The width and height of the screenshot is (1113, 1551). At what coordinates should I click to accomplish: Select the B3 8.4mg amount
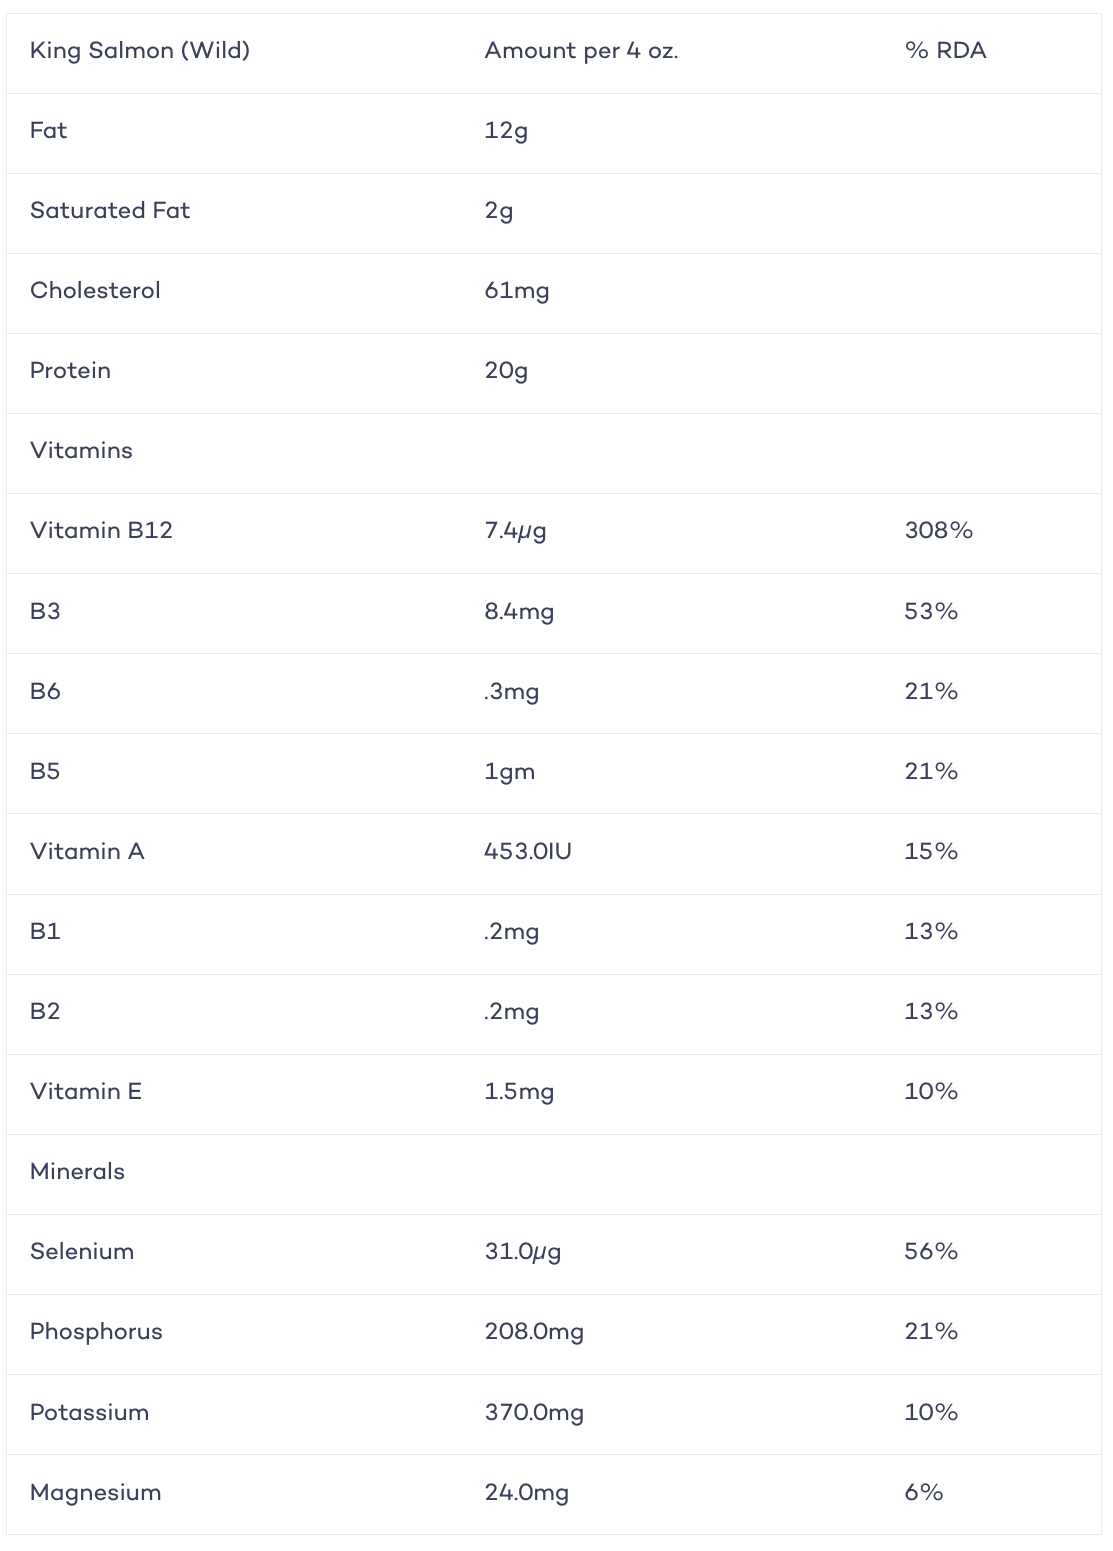click(519, 611)
